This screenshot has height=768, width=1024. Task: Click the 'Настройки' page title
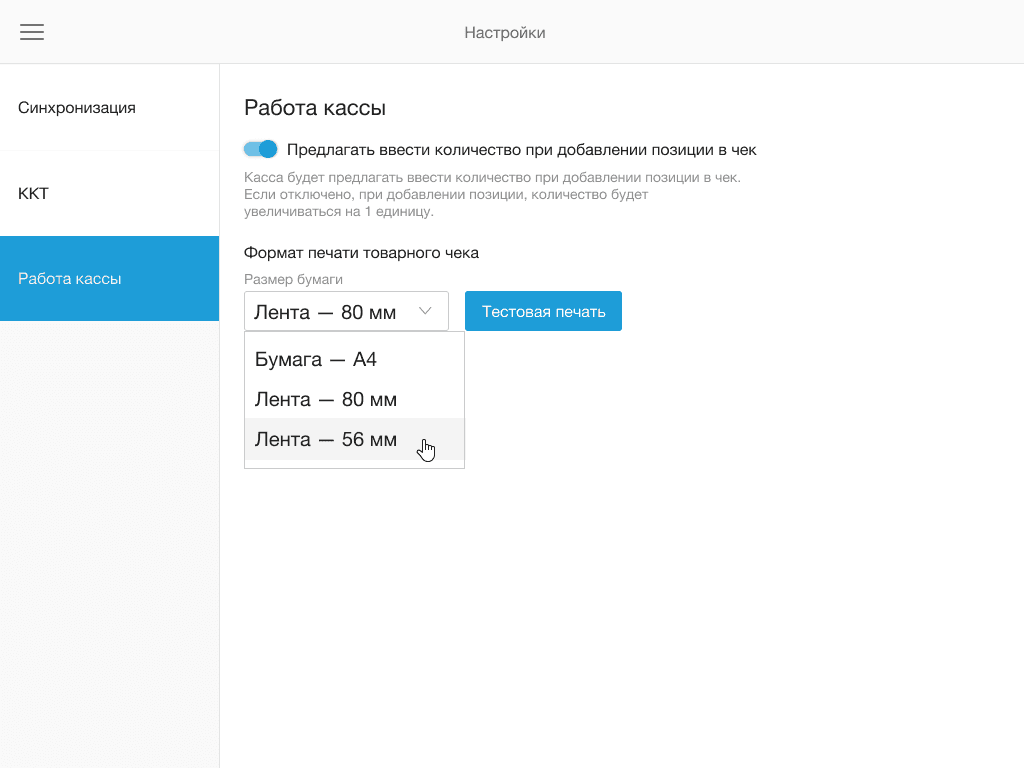(x=505, y=33)
